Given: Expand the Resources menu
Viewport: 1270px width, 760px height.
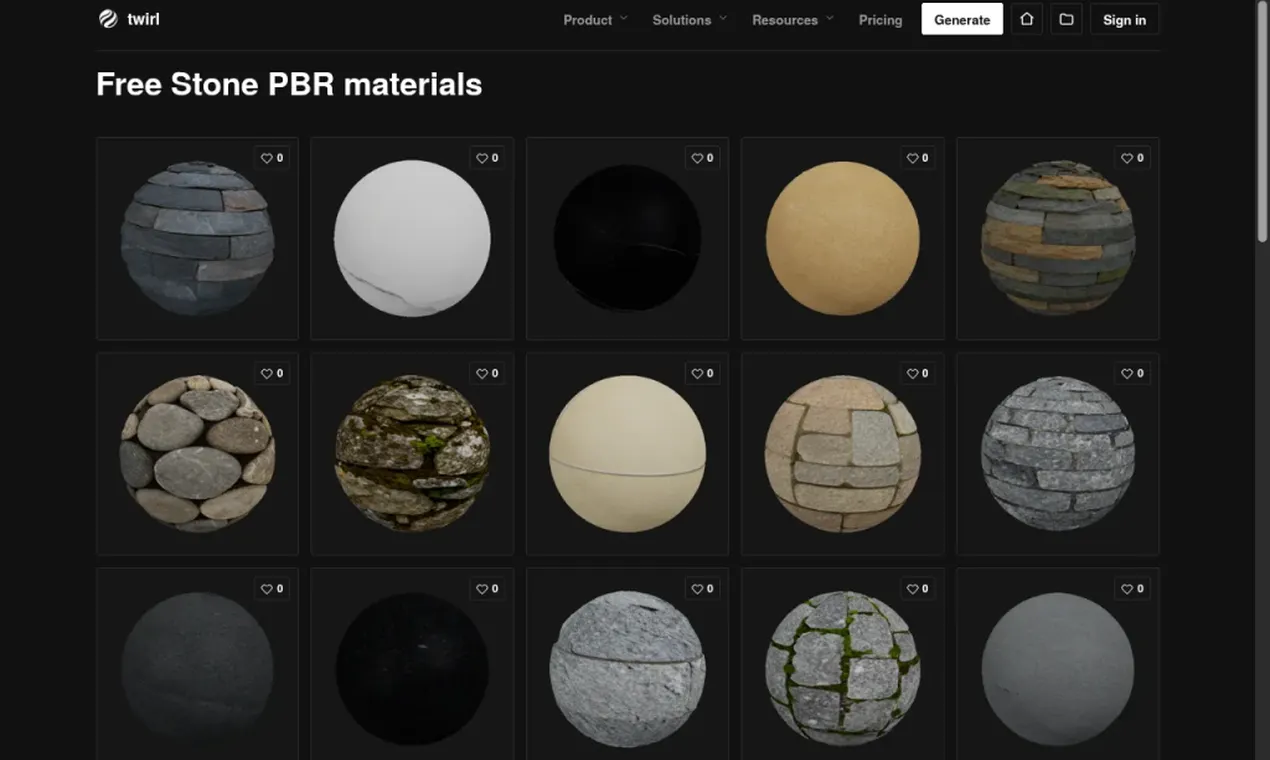Looking at the screenshot, I should [x=792, y=19].
